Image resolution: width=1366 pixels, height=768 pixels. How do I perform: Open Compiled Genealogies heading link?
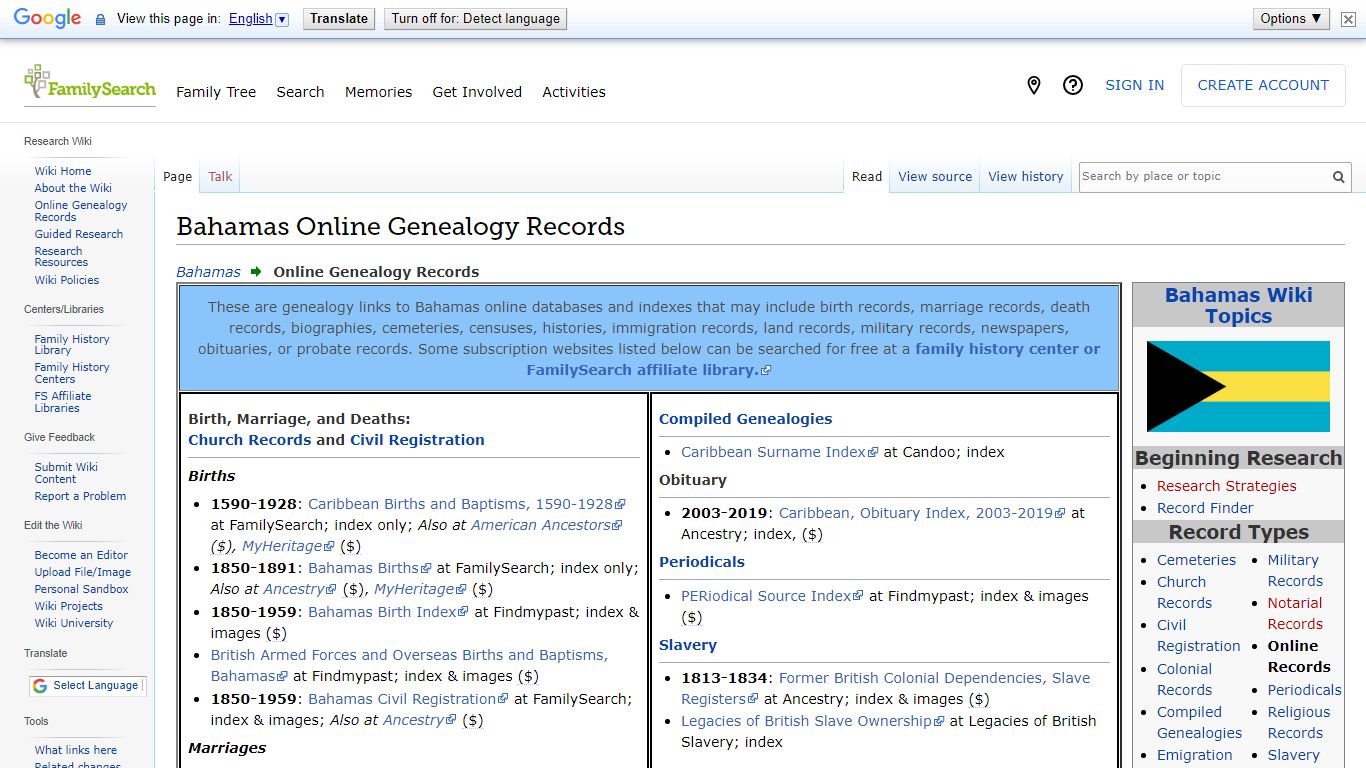745,419
